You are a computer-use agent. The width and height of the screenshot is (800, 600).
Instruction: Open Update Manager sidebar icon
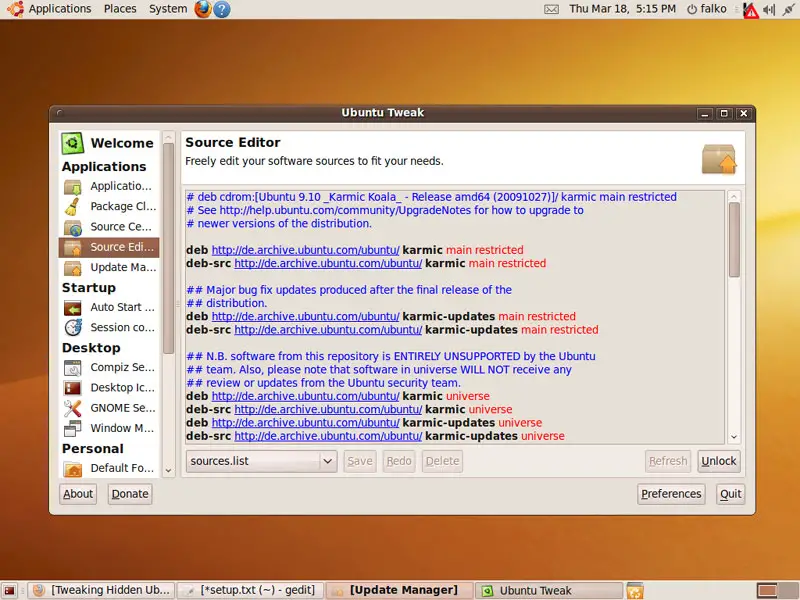[73, 268]
